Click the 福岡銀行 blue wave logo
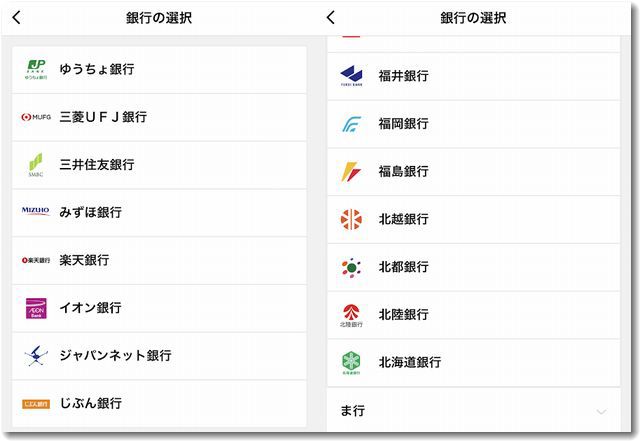The image size is (640, 441). coord(351,124)
